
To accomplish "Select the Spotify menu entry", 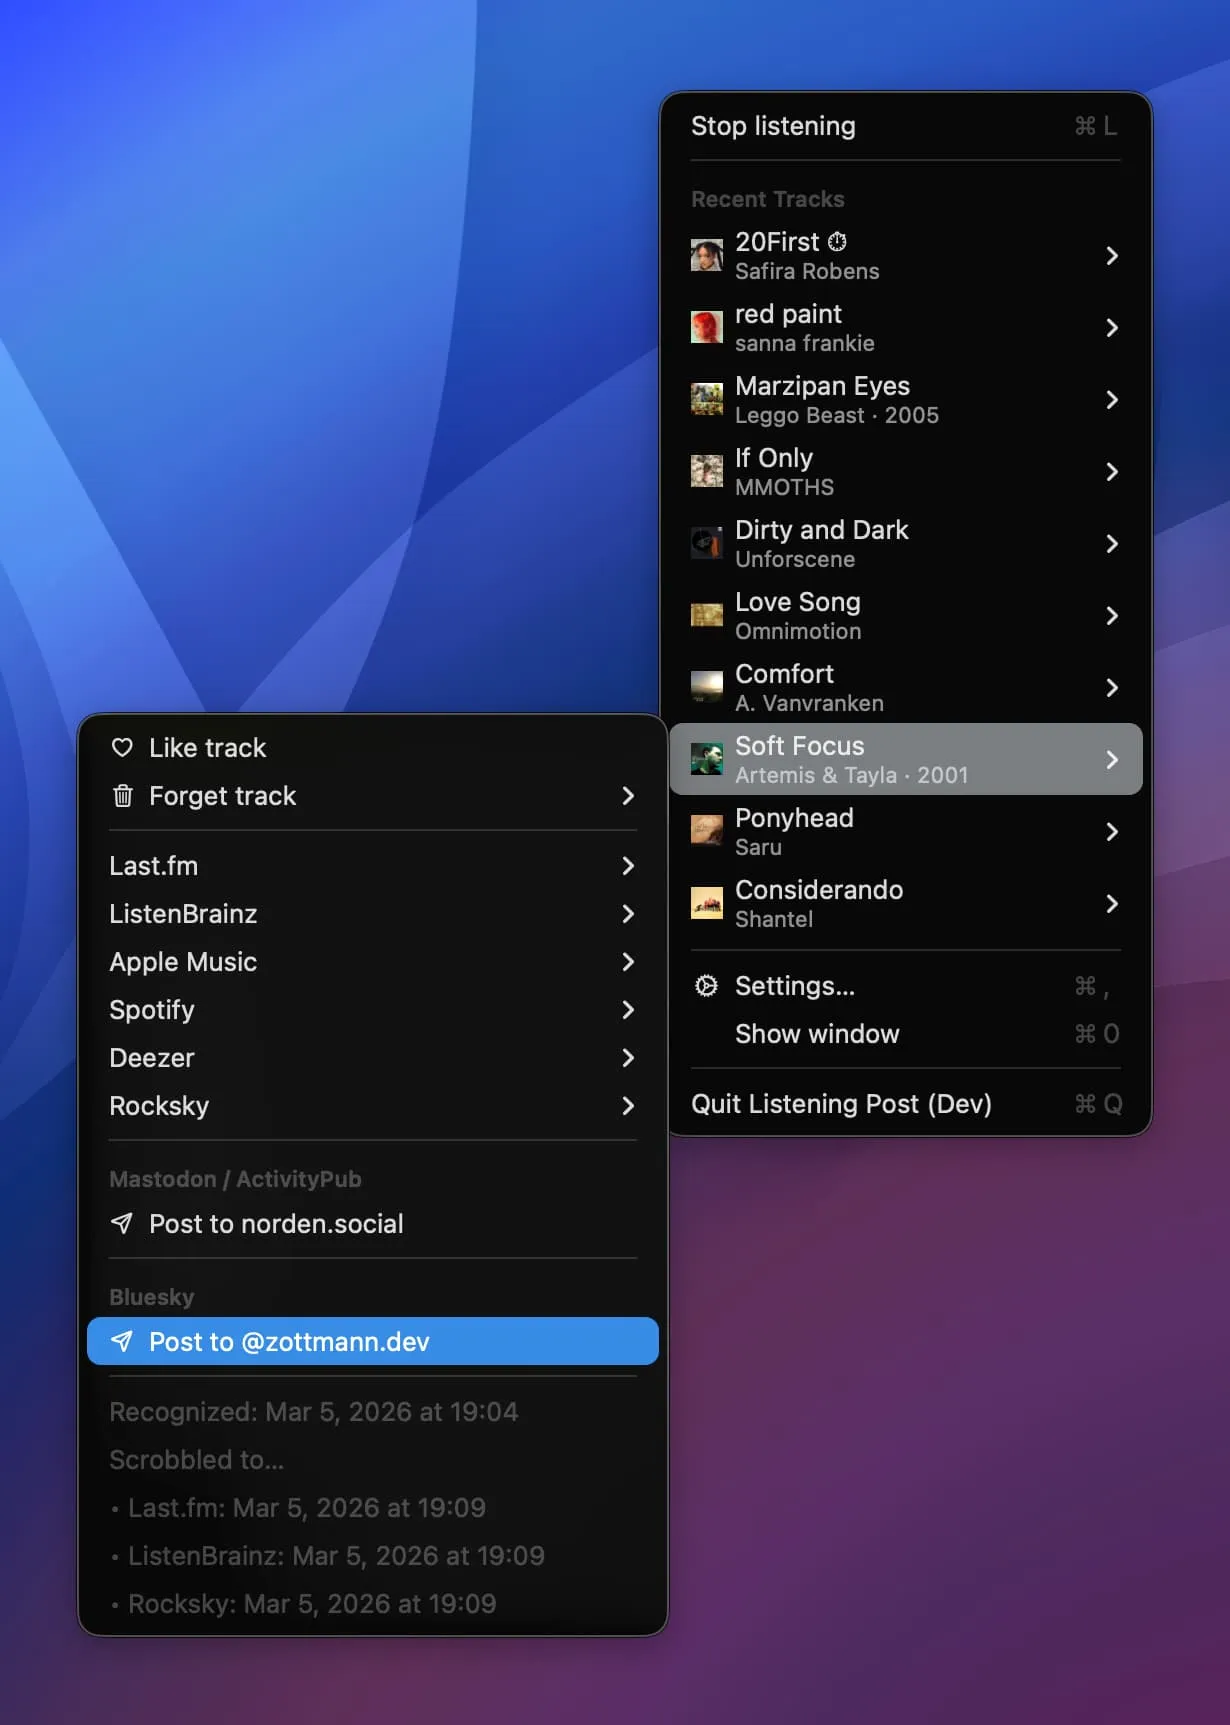I will pos(373,1010).
